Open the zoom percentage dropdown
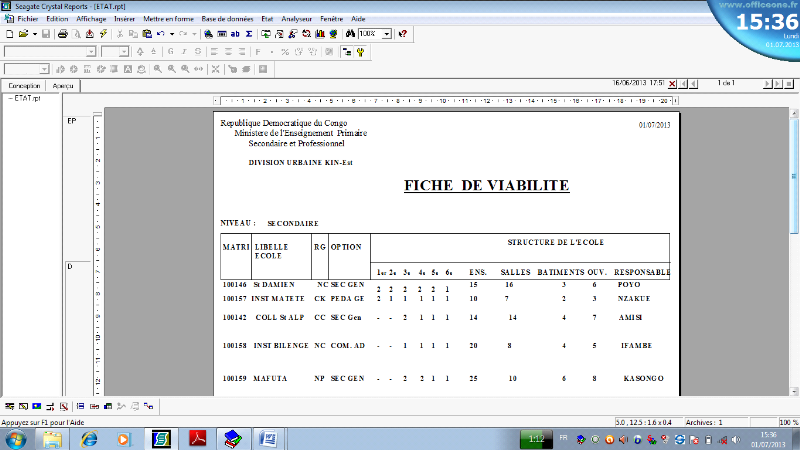 [x=385, y=34]
